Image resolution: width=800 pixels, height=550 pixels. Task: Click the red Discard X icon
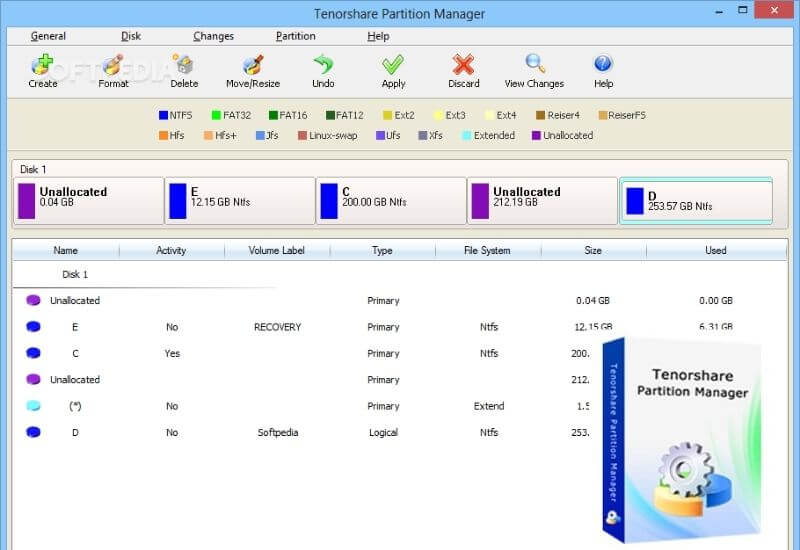tap(463, 66)
